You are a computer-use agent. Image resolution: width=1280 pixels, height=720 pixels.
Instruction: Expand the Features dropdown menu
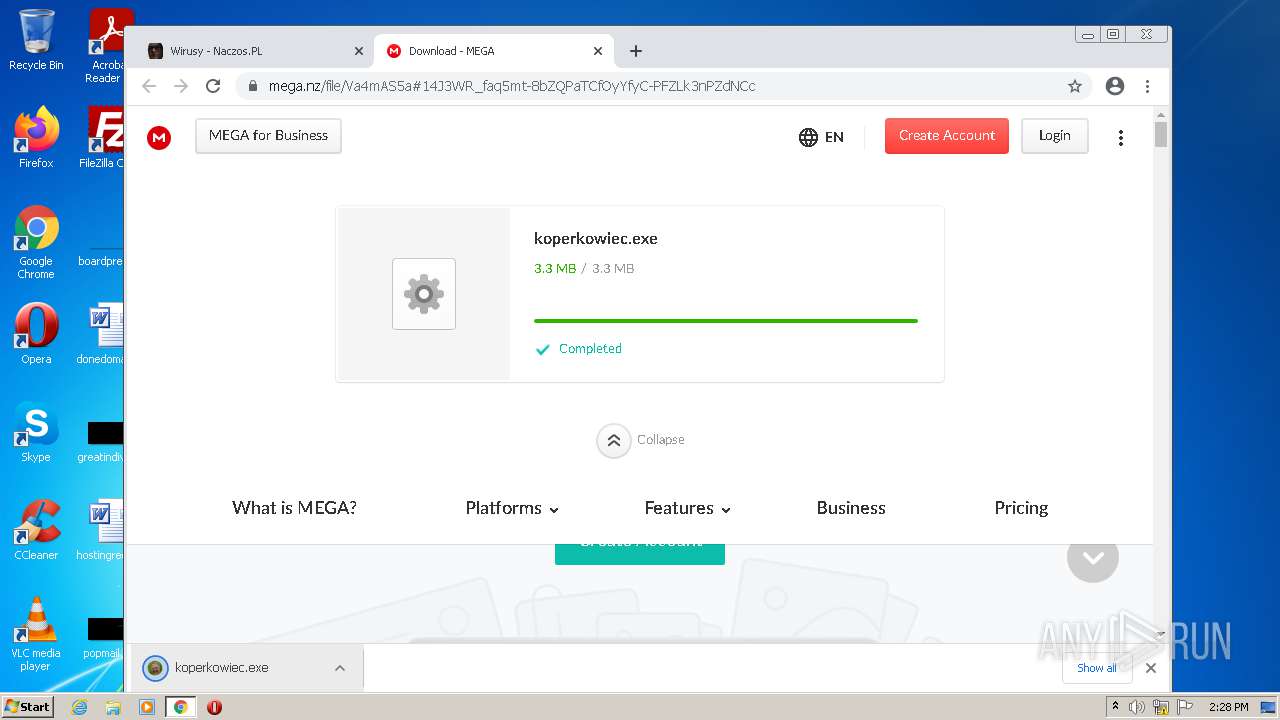click(688, 508)
